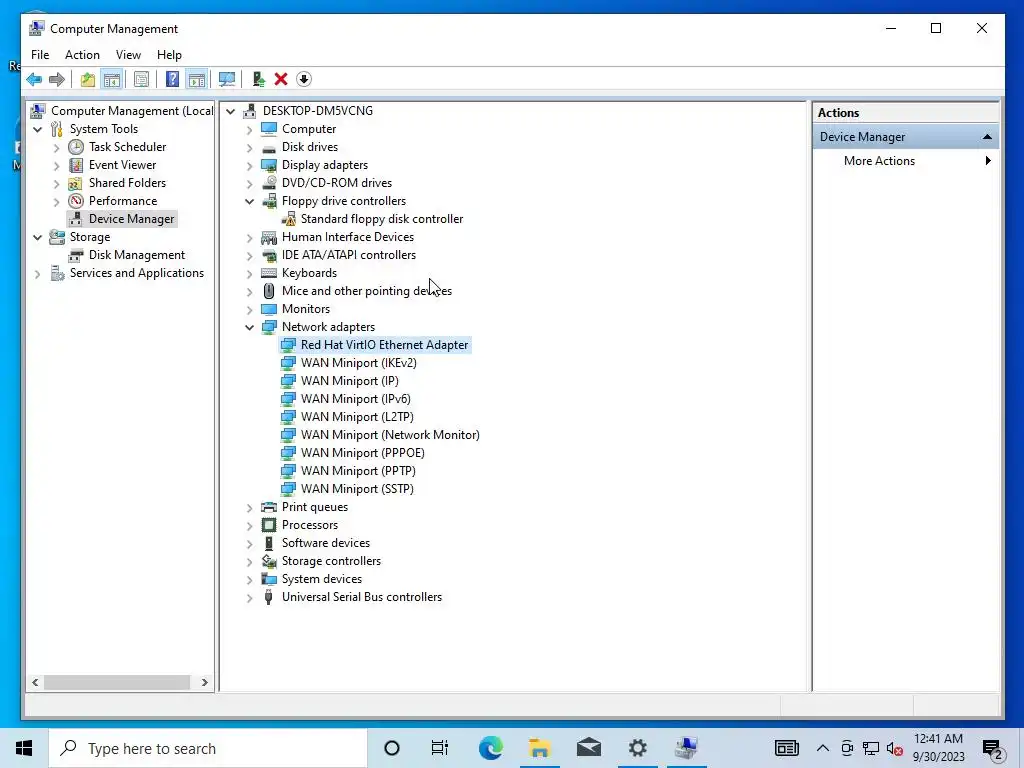Screen dimensions: 1024x768
Task: Open the File menu
Action: (40, 55)
